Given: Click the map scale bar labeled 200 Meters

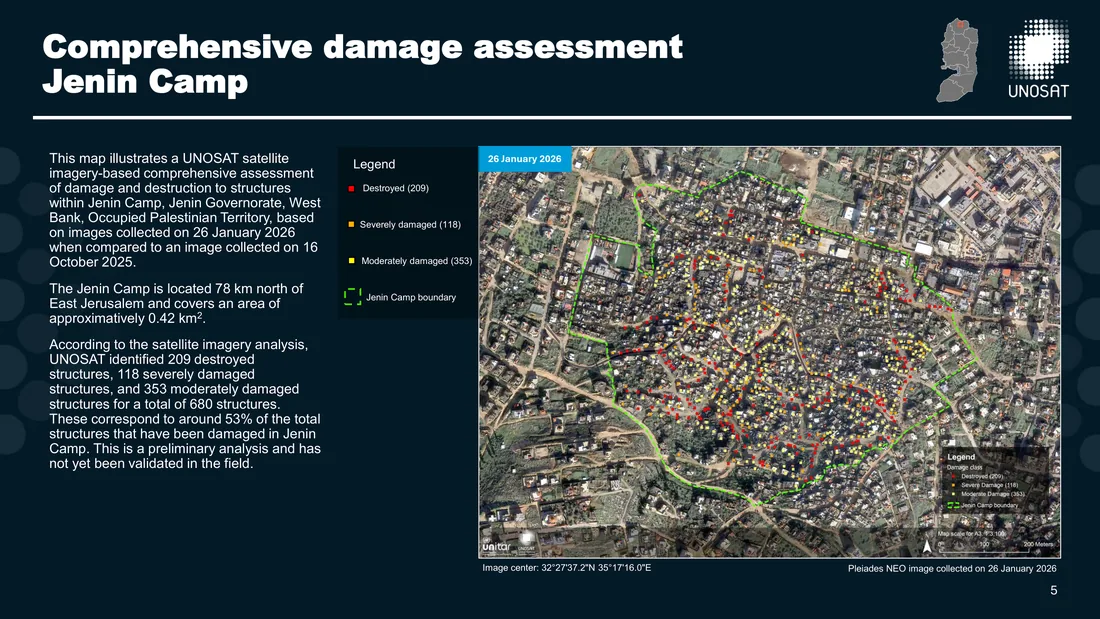Looking at the screenshot, I should point(998,545).
